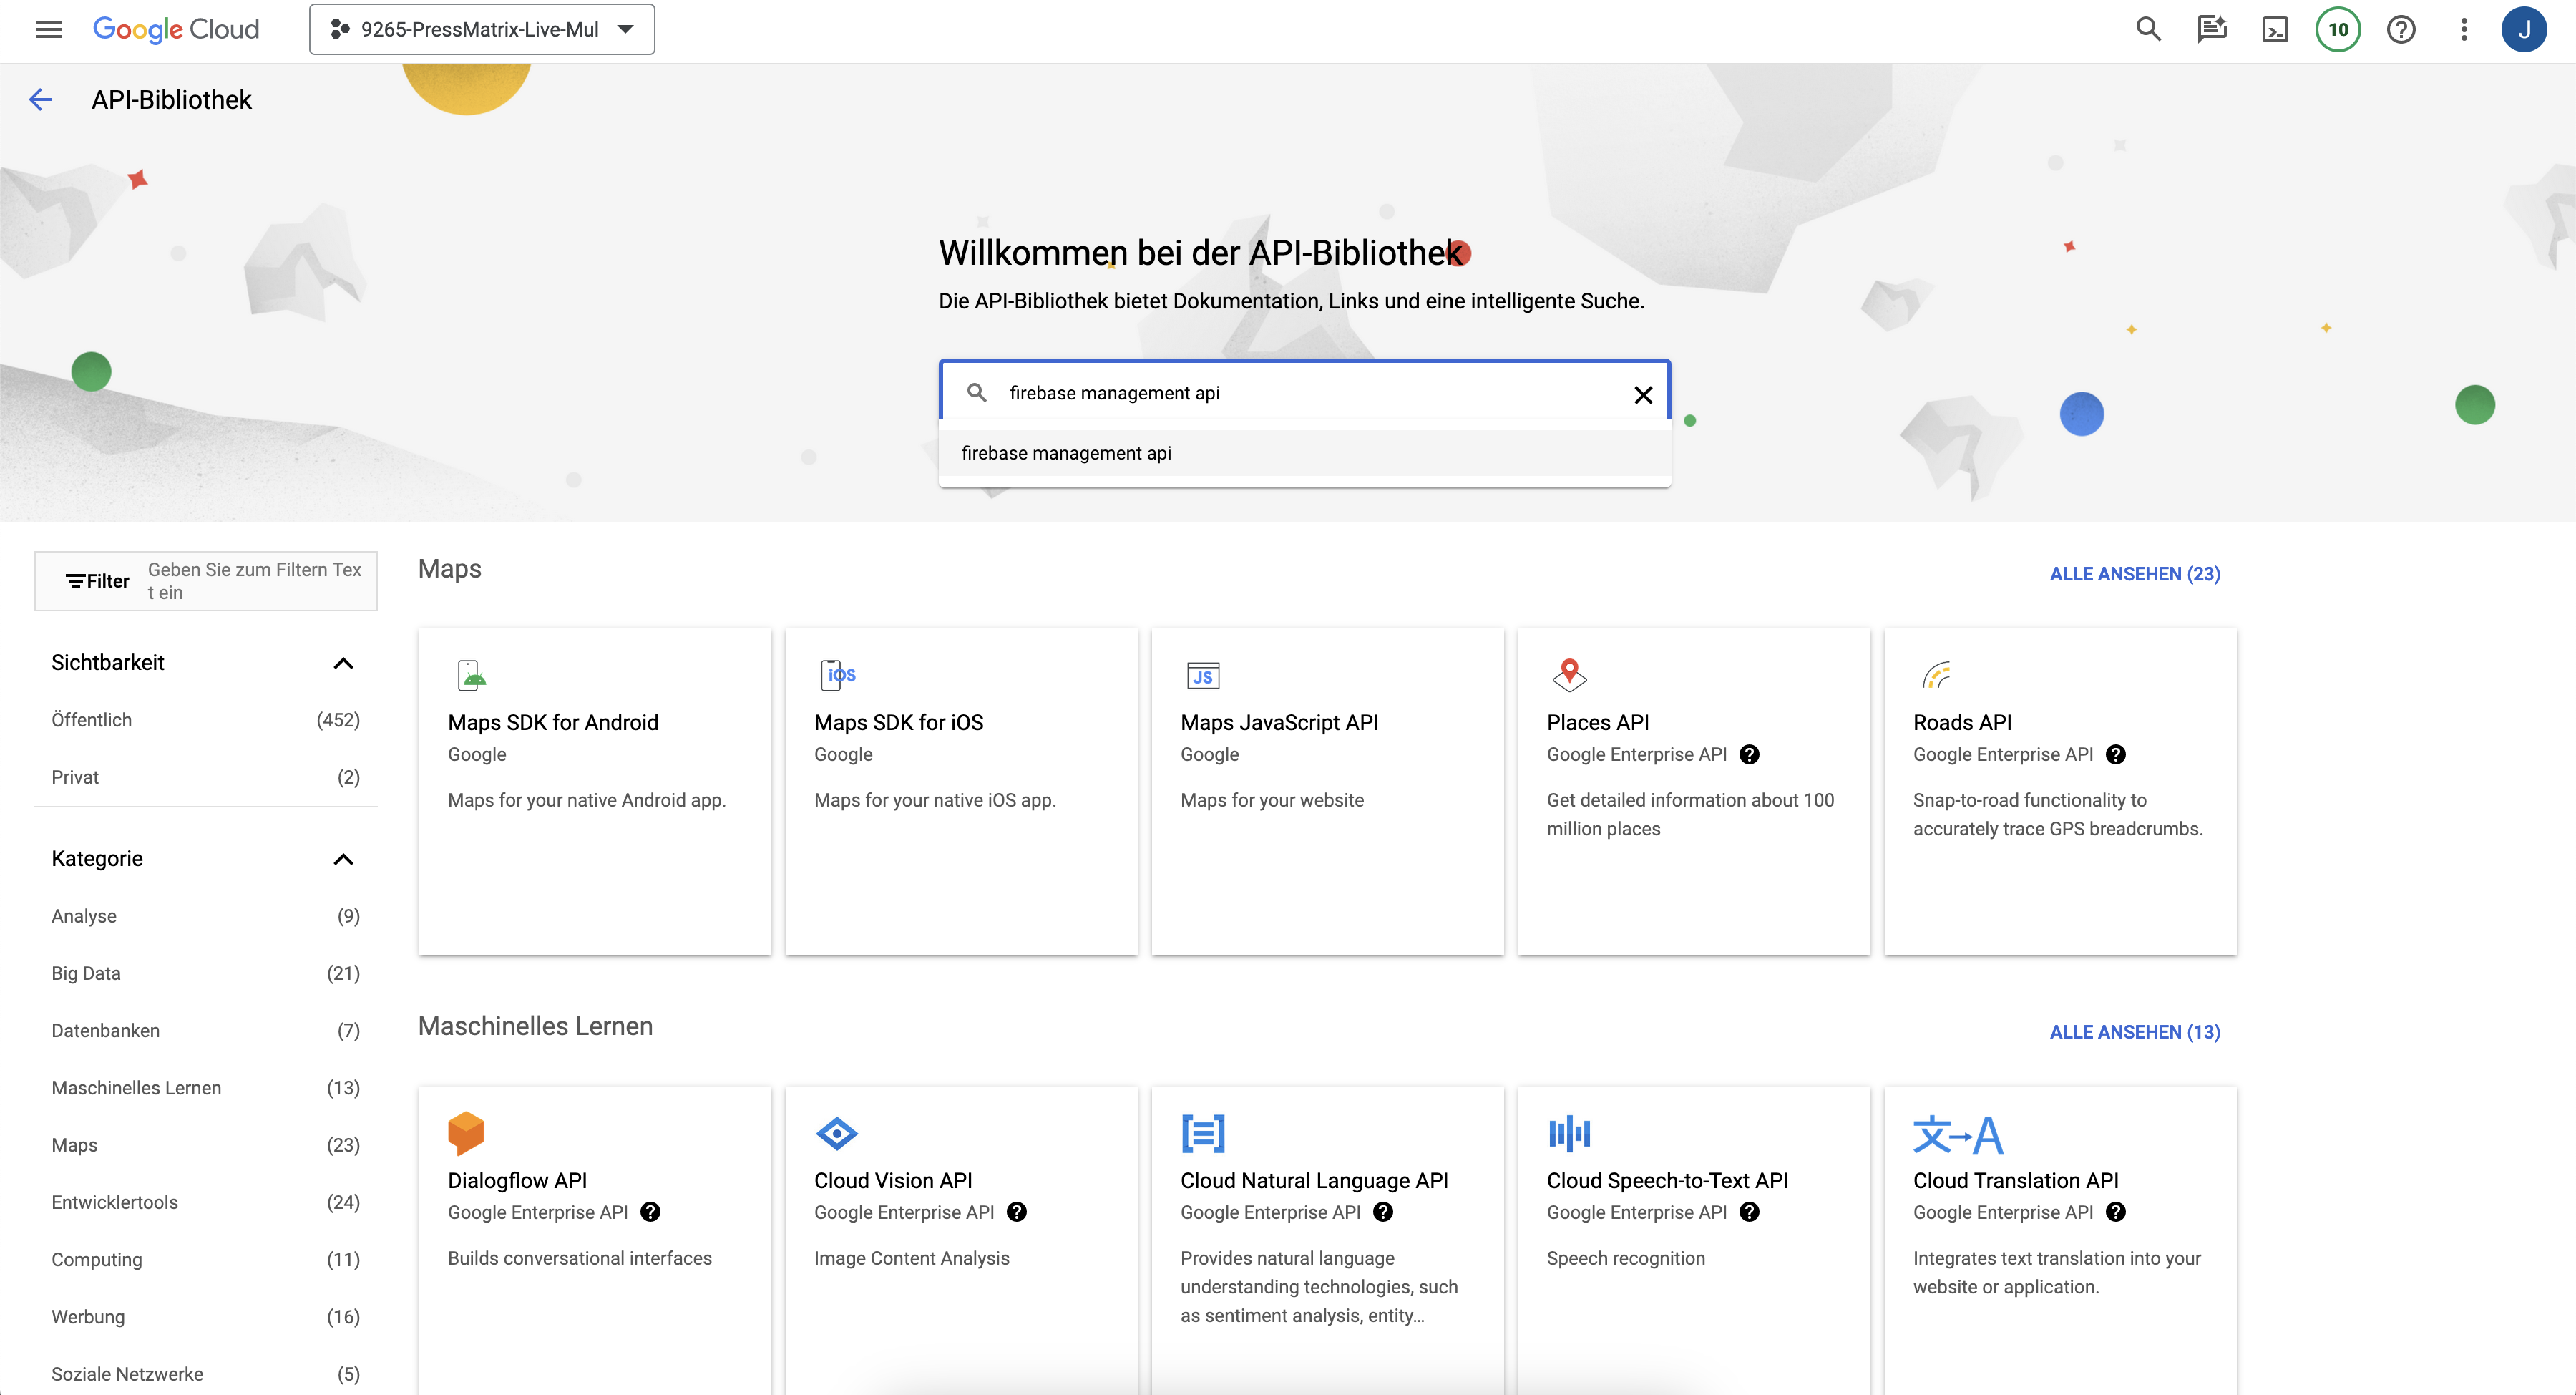Click the Filter list icon

coord(75,581)
